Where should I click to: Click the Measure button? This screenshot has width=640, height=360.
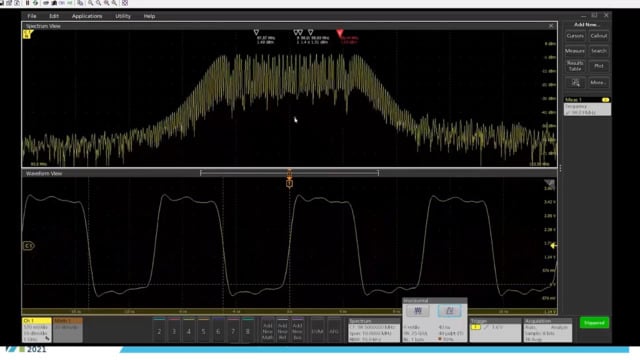point(575,51)
